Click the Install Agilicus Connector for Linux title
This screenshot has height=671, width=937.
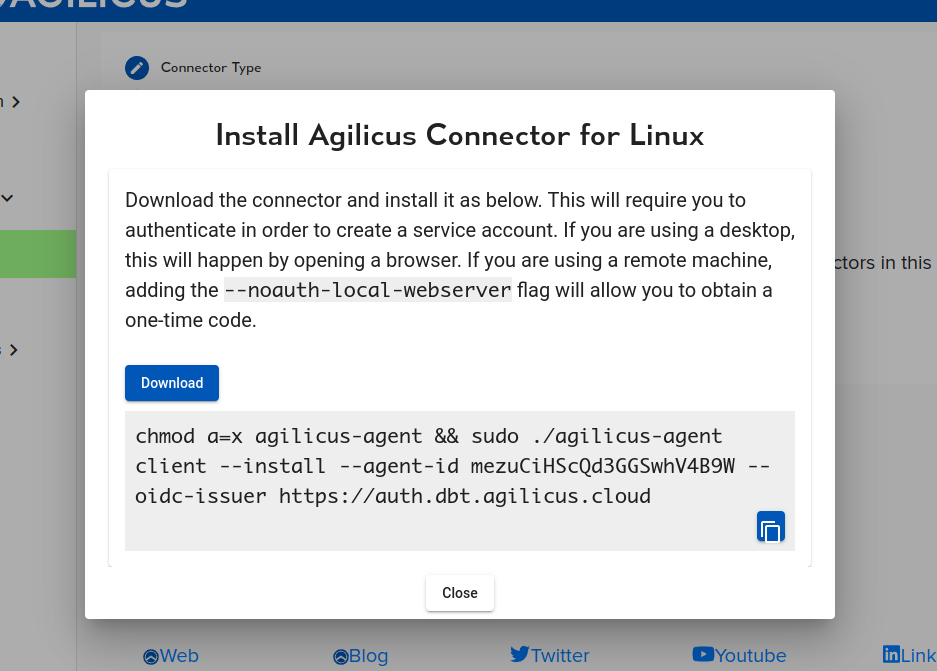click(x=459, y=135)
